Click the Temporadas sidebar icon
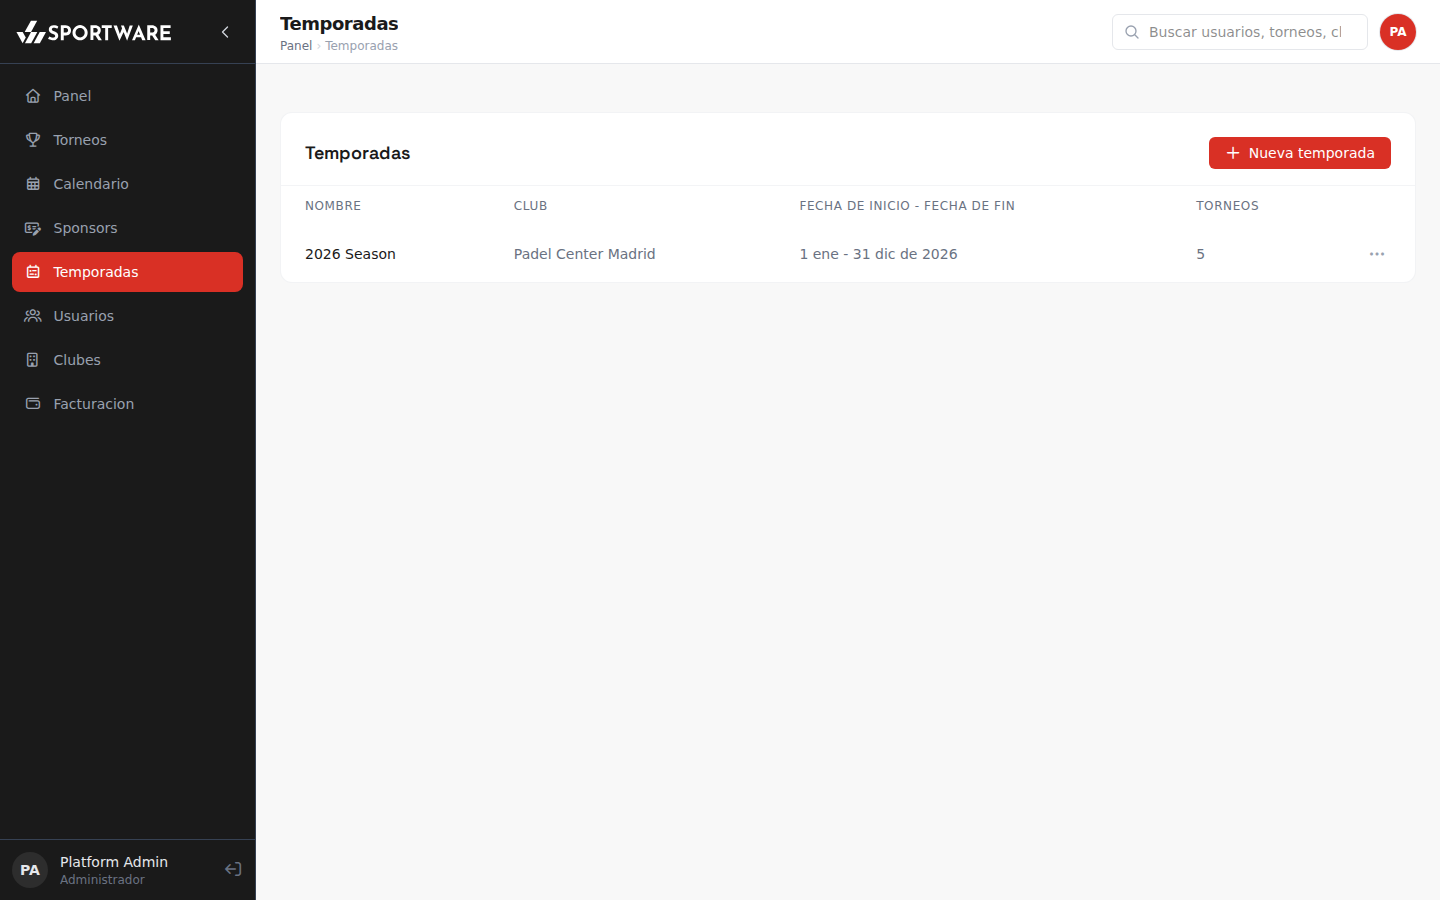The height and width of the screenshot is (900, 1440). (x=33, y=272)
